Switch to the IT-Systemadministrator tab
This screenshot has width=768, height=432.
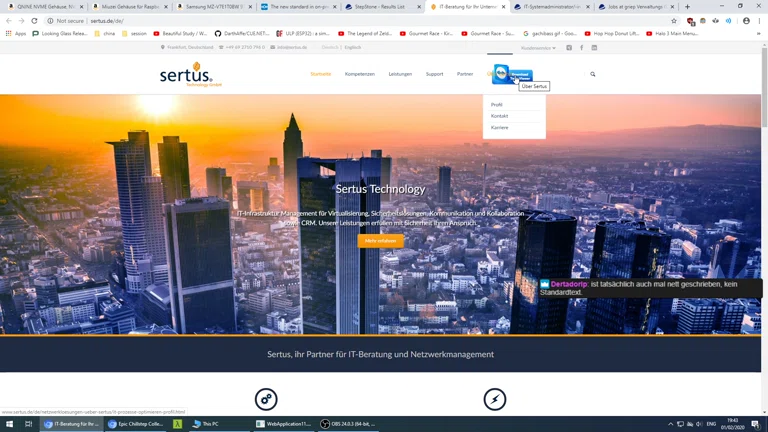click(x=552, y=7)
